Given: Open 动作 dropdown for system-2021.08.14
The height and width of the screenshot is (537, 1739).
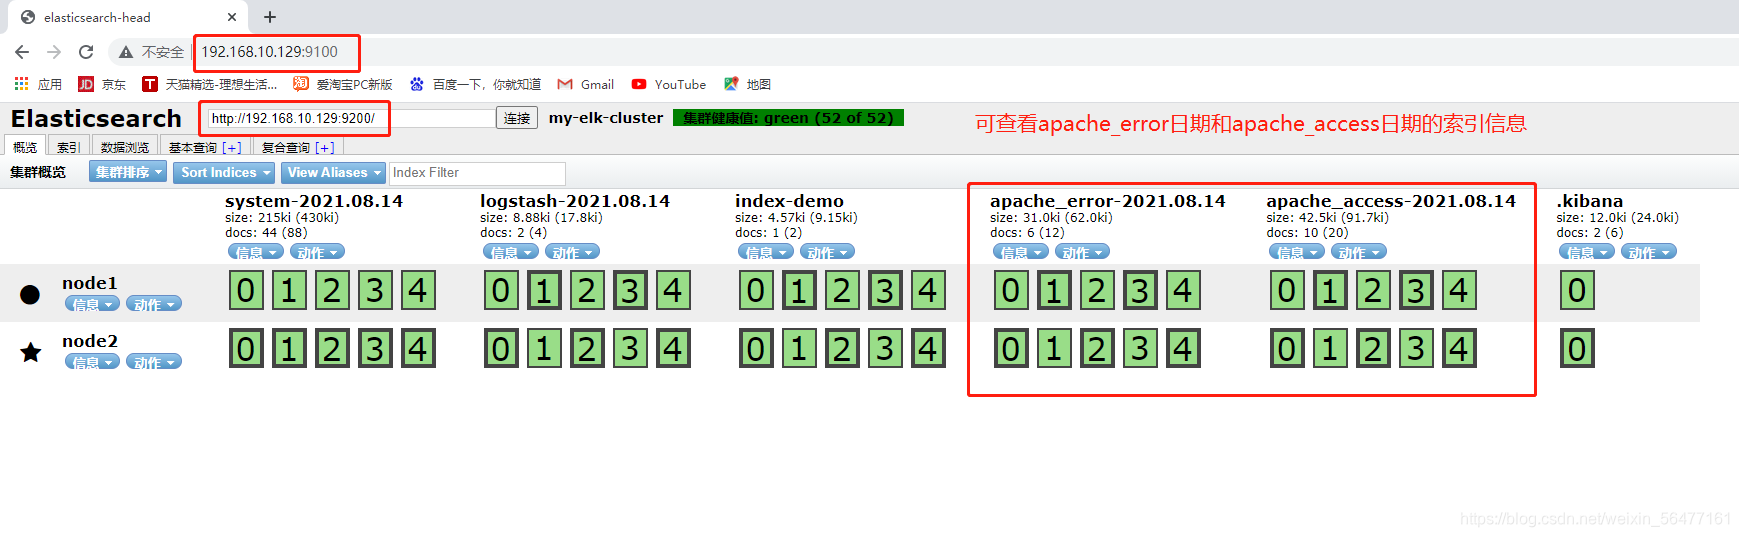Looking at the screenshot, I should click(x=318, y=252).
